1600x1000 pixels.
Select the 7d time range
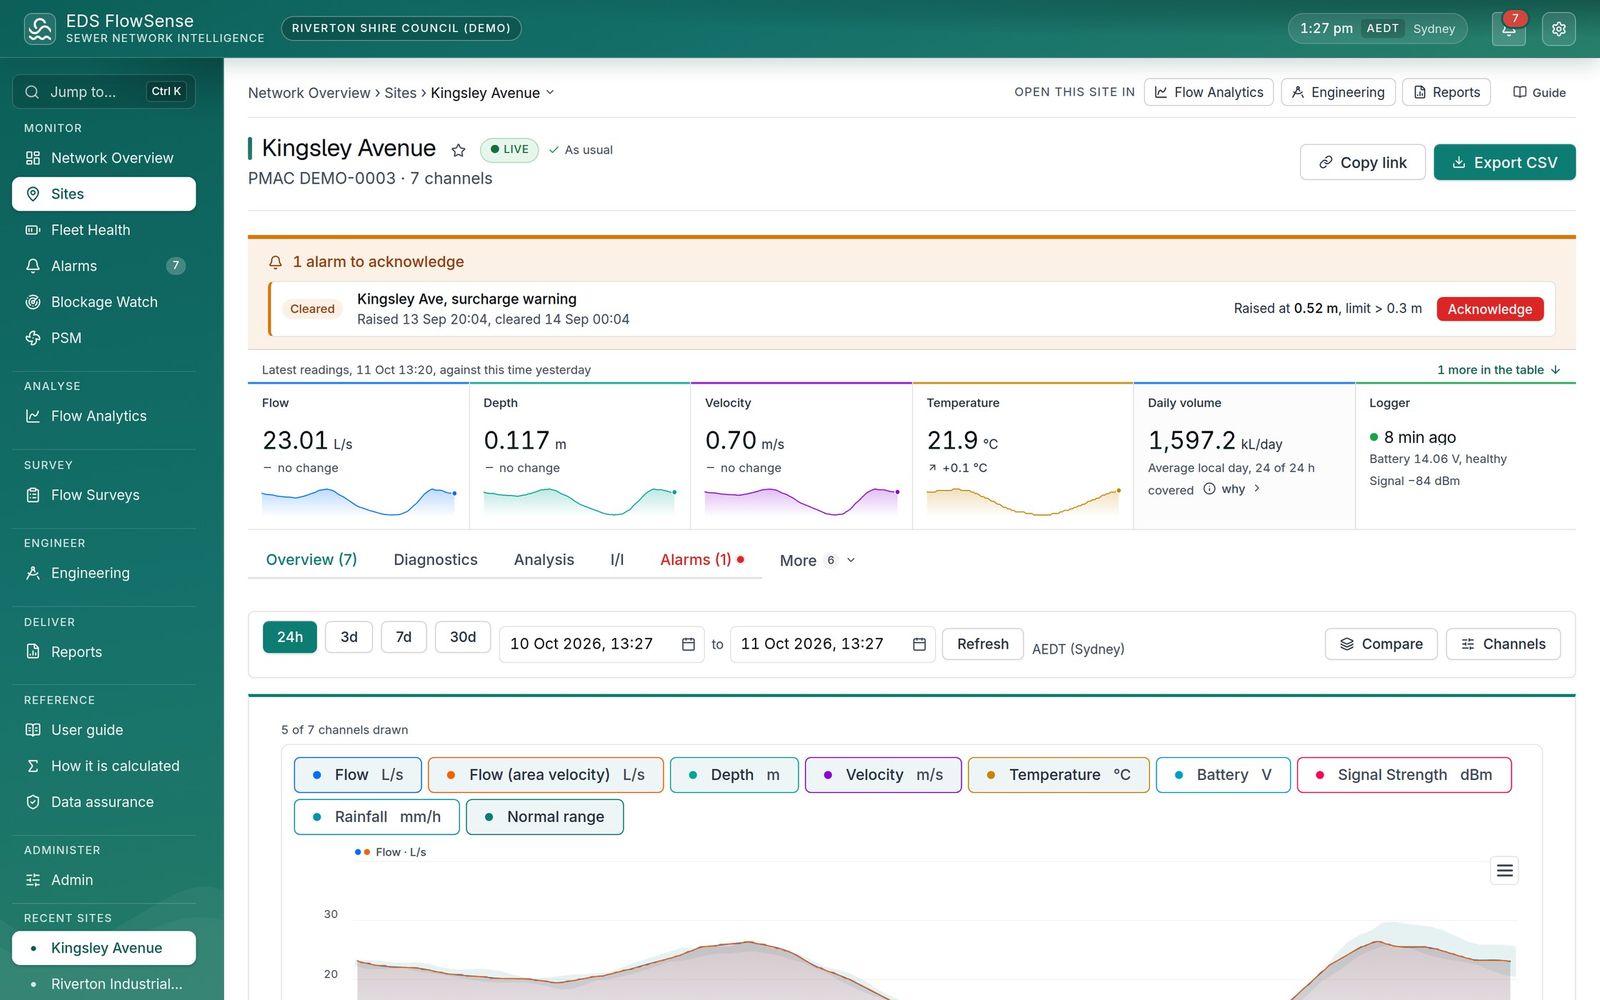(403, 637)
